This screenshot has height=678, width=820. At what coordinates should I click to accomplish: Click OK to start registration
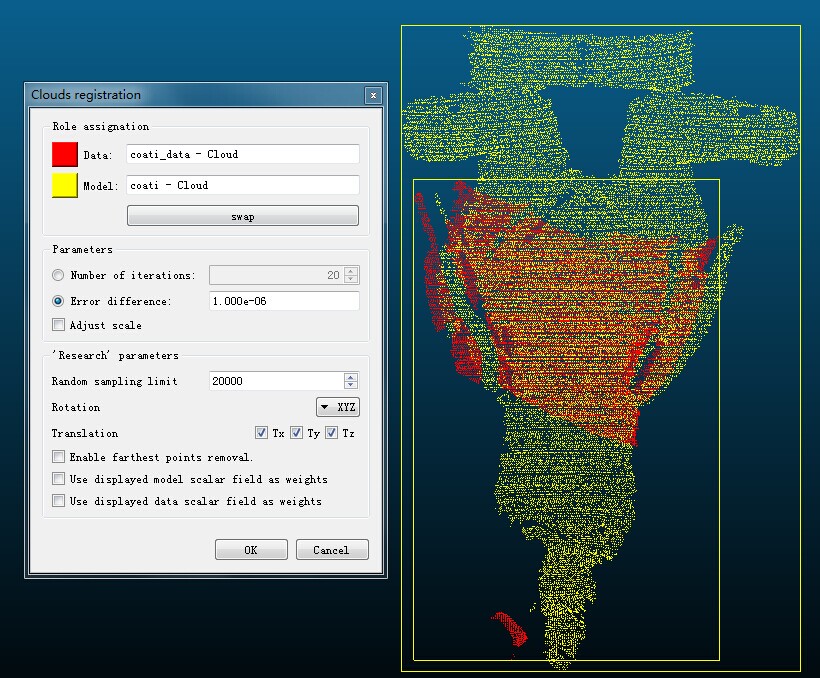click(251, 550)
